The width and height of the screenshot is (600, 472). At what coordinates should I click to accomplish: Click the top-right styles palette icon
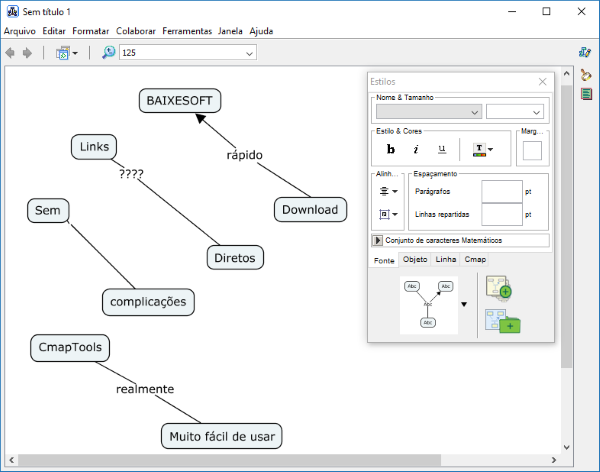click(x=585, y=52)
